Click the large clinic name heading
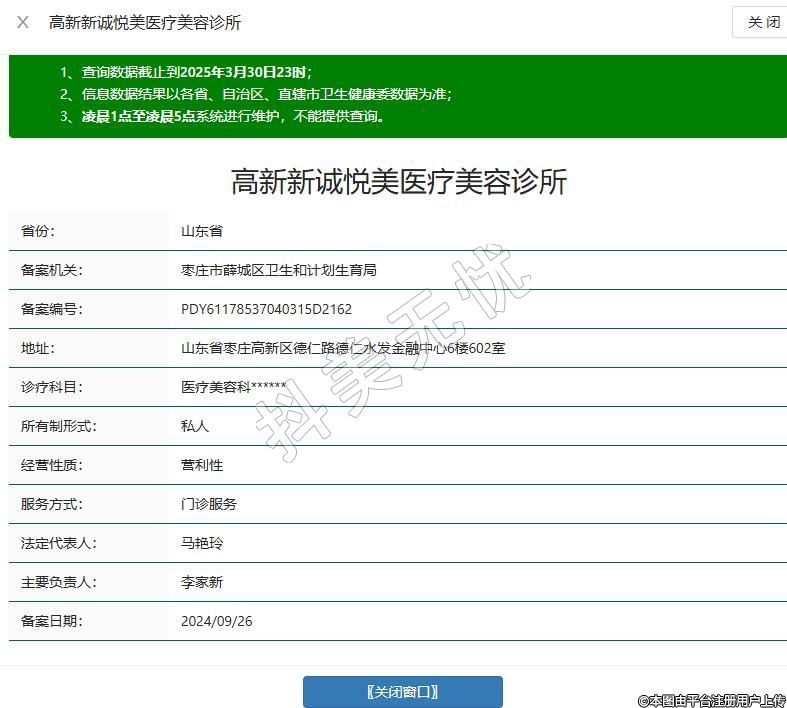Screen dimensions: 787x708 coord(399,181)
